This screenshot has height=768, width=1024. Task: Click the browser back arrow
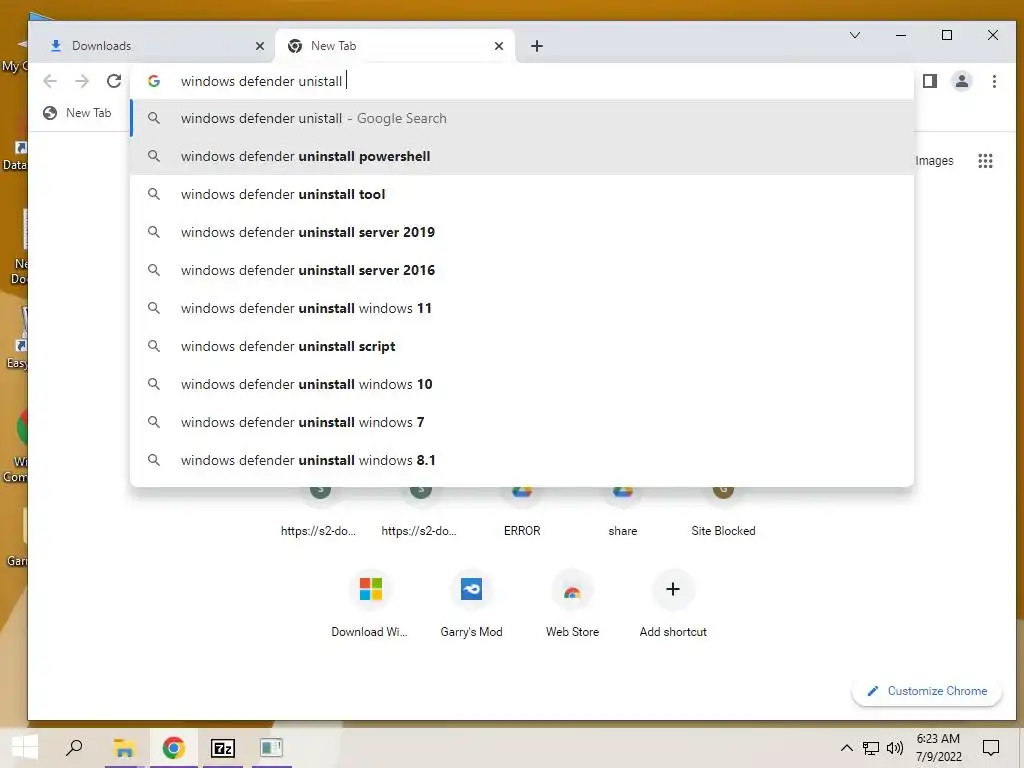[x=50, y=81]
